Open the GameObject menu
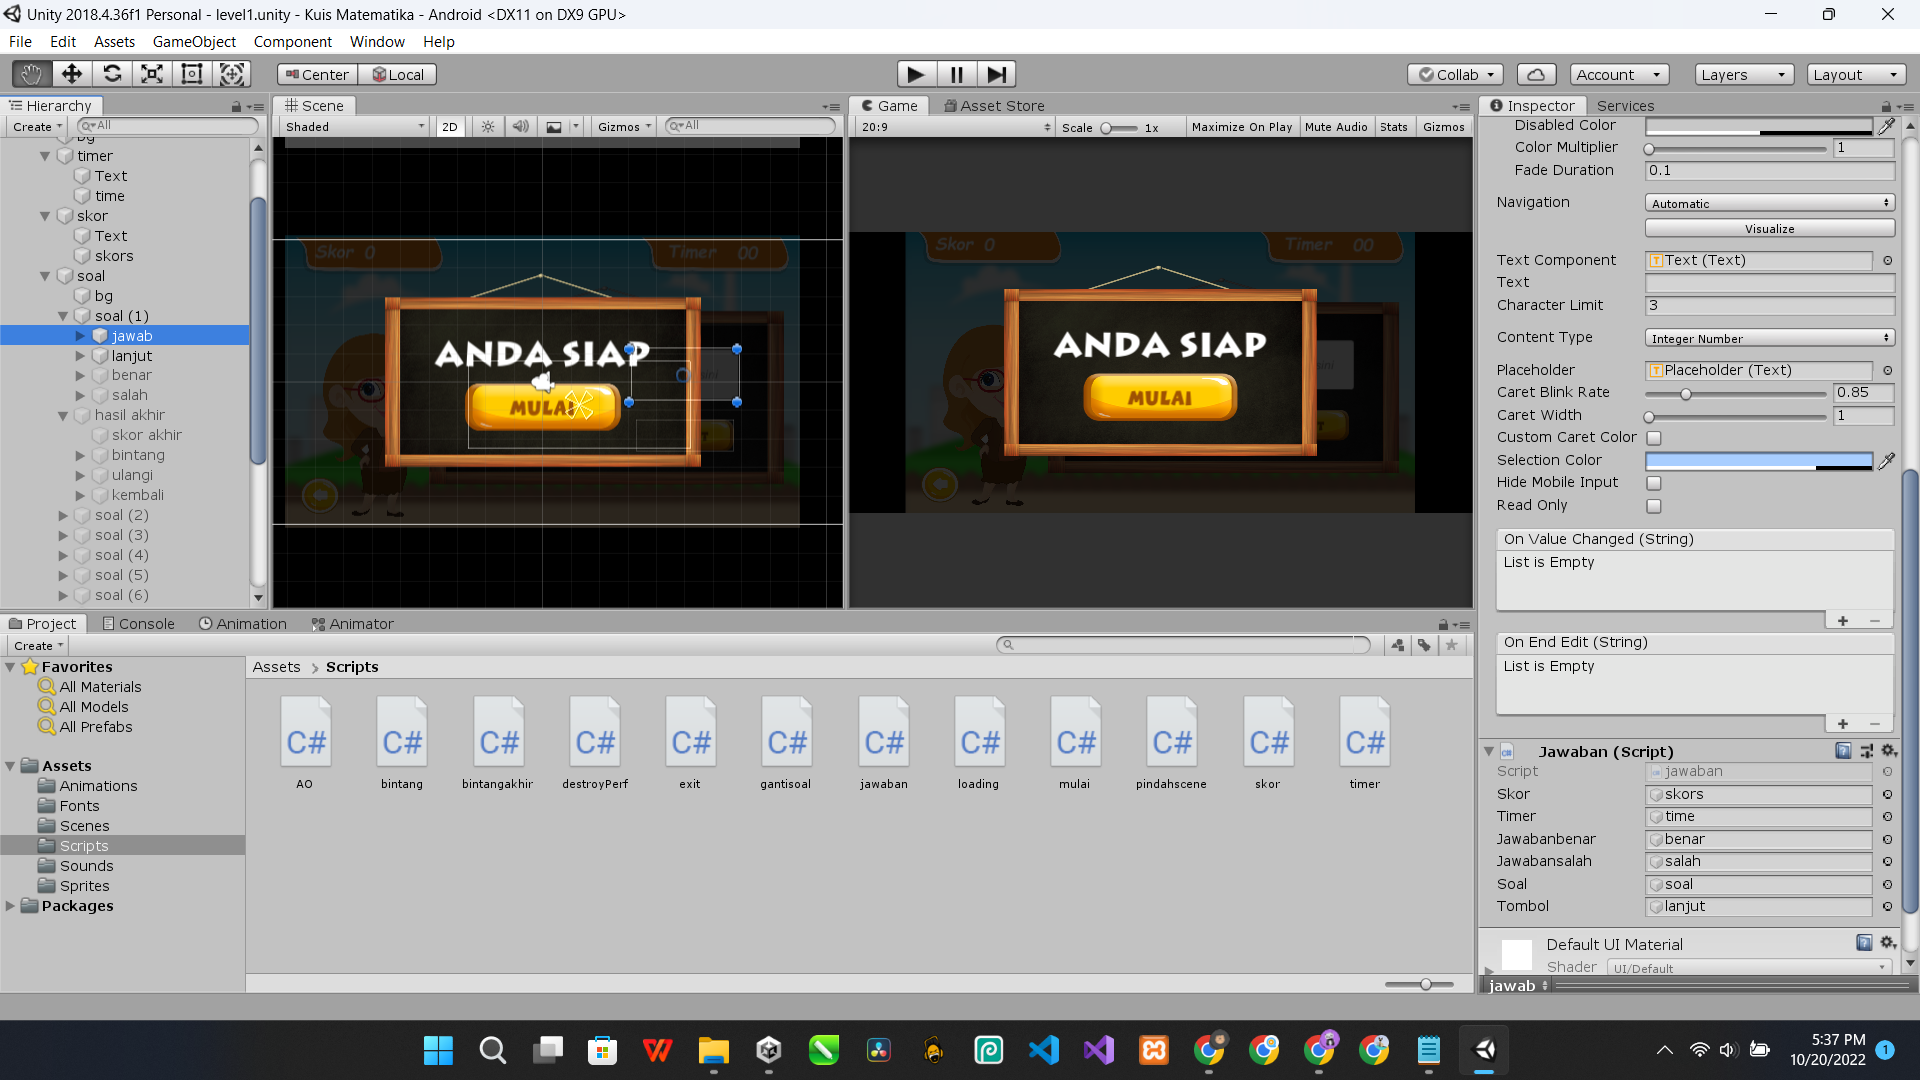The image size is (1920, 1080). click(194, 42)
